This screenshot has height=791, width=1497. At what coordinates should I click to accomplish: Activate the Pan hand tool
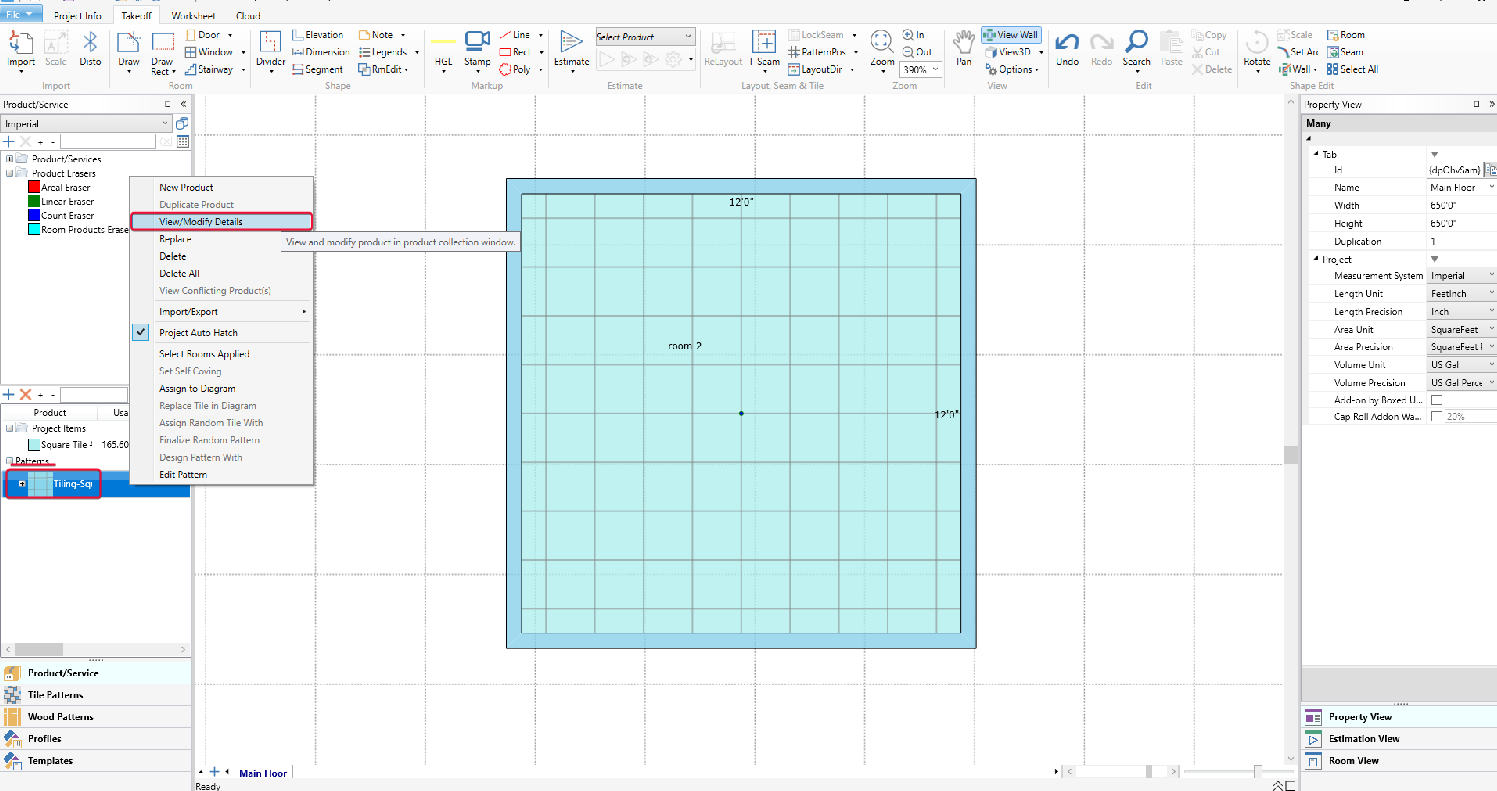click(x=963, y=49)
